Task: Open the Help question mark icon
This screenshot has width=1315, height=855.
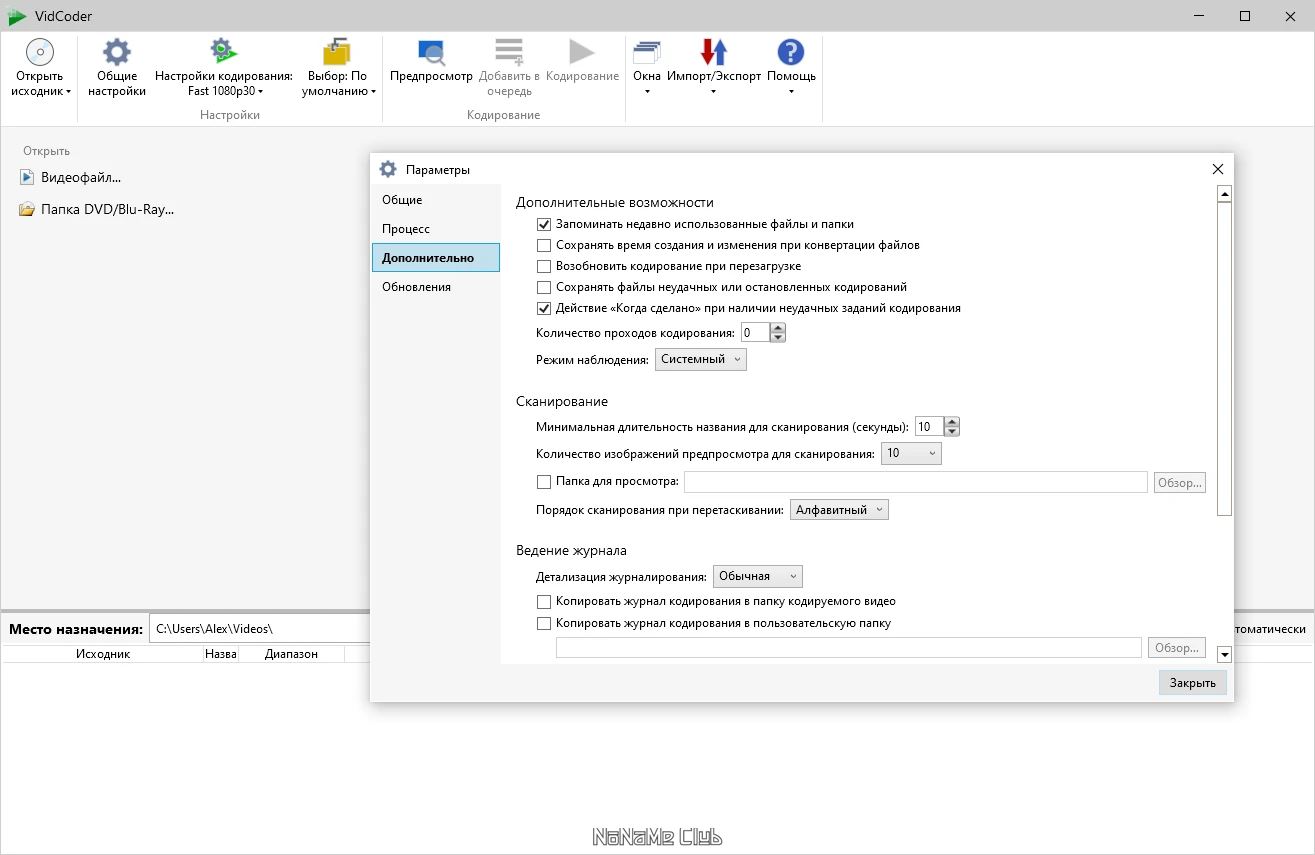Action: [x=791, y=52]
